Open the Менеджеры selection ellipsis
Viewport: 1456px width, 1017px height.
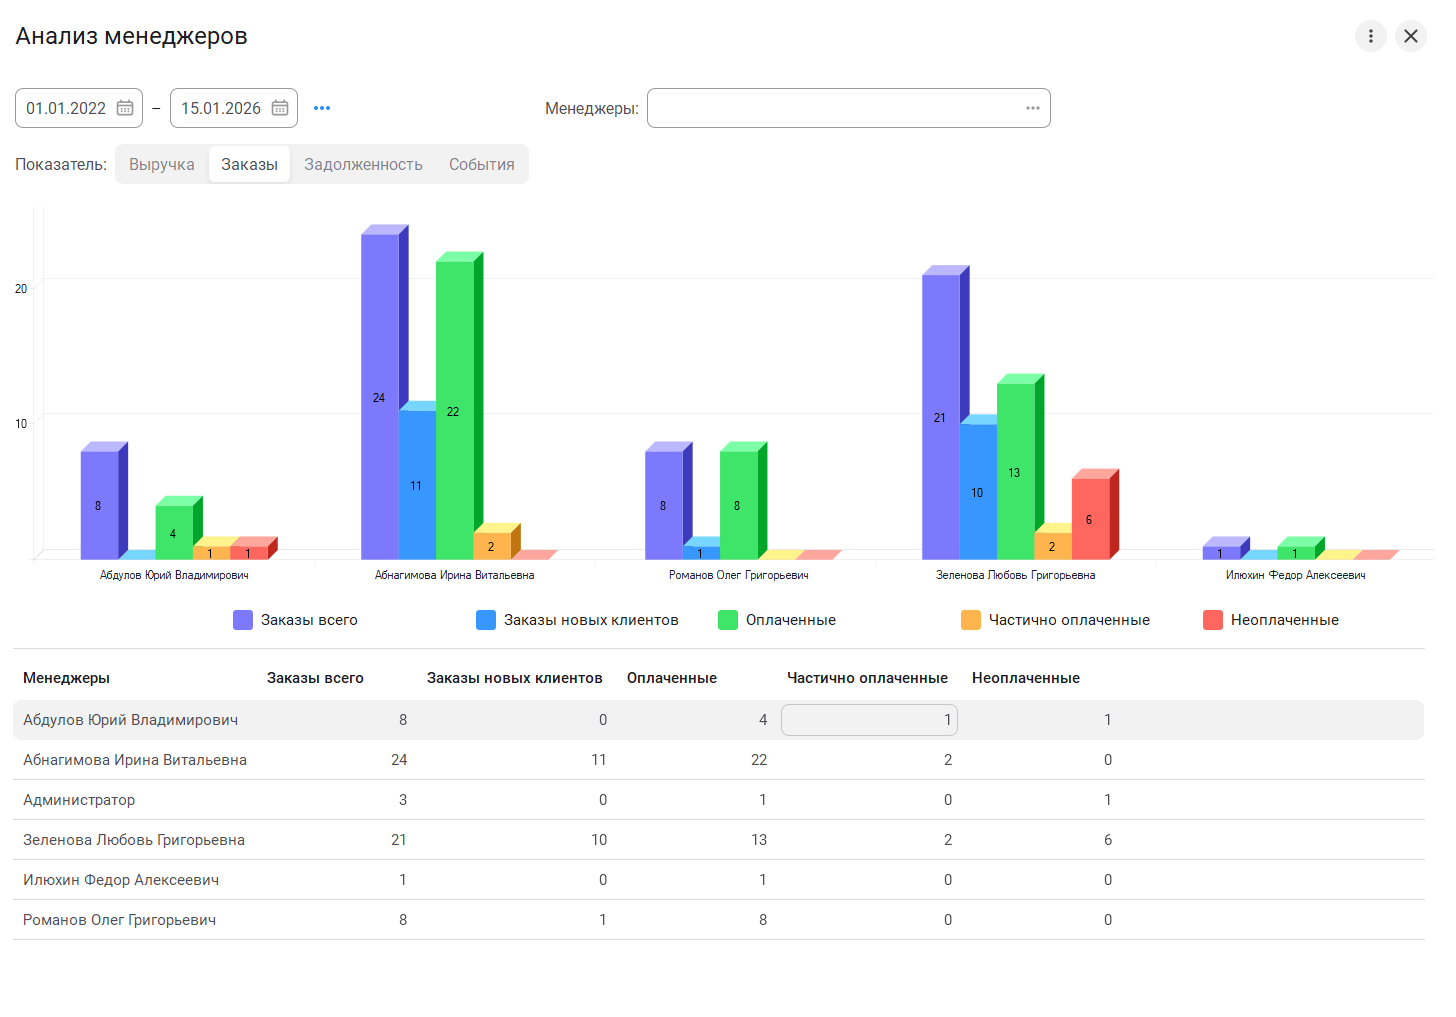point(1032,108)
